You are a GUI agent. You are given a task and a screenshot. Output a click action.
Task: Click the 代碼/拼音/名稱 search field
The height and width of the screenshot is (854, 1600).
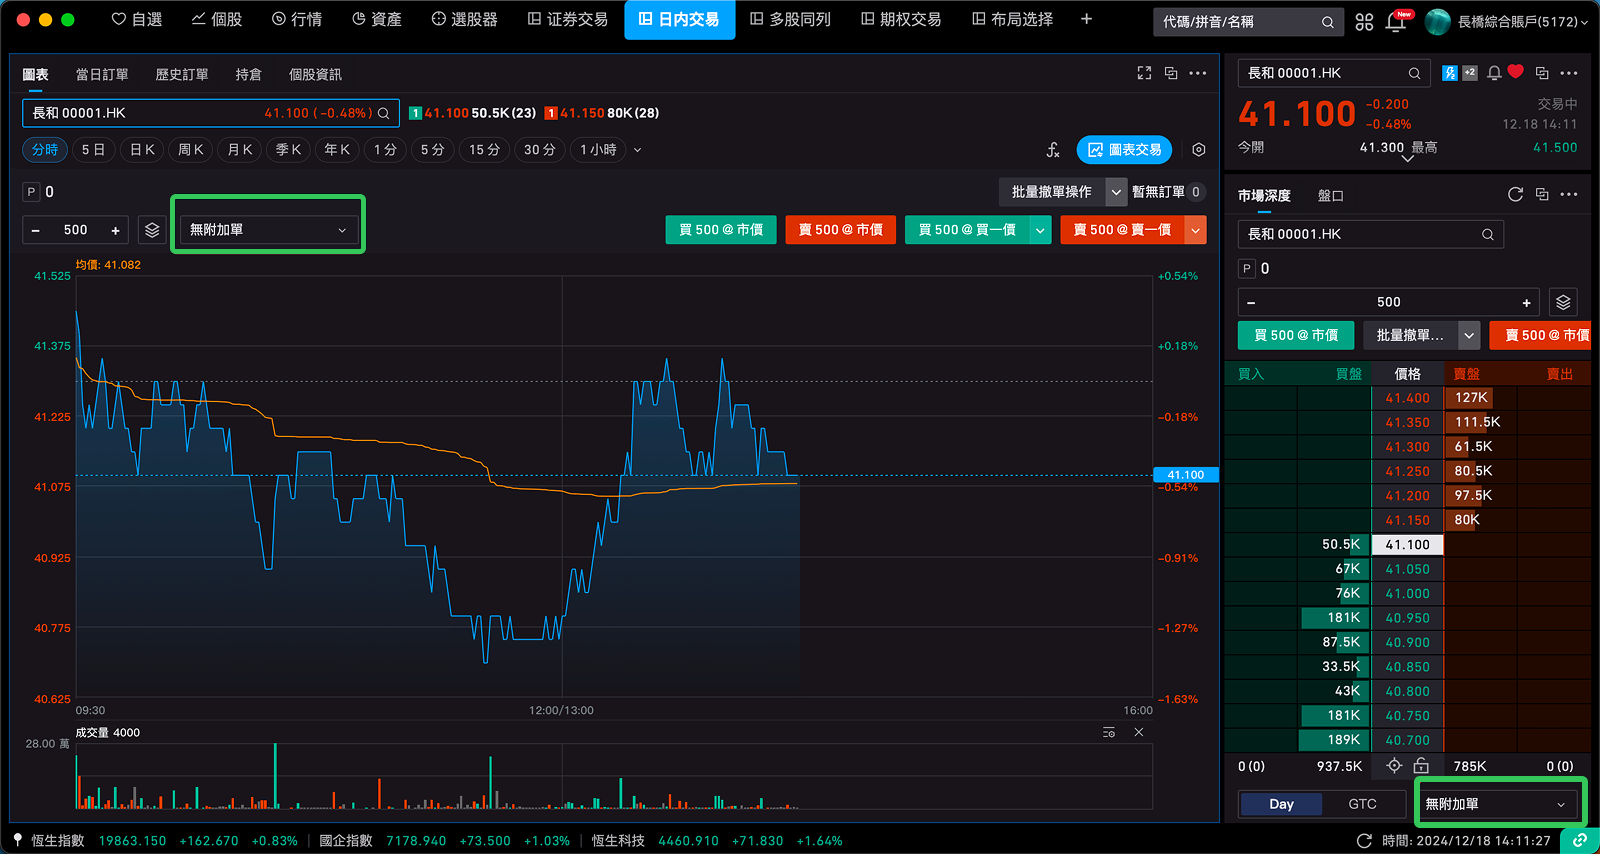coord(1238,22)
